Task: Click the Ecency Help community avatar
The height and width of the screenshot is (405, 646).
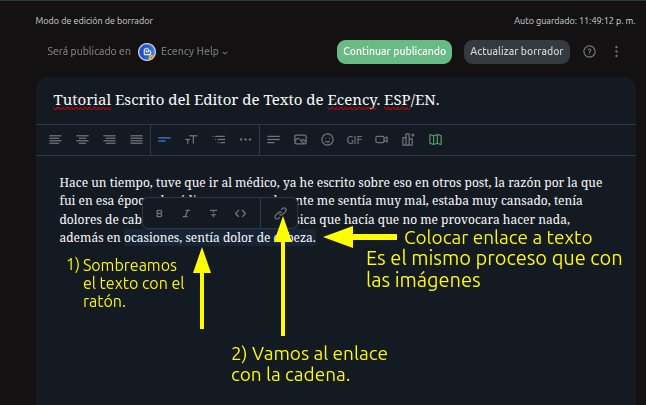Action: [x=147, y=52]
